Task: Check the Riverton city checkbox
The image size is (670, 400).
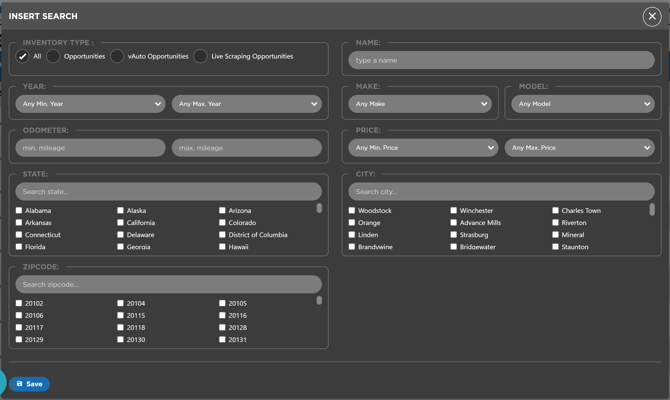Action: pos(555,222)
